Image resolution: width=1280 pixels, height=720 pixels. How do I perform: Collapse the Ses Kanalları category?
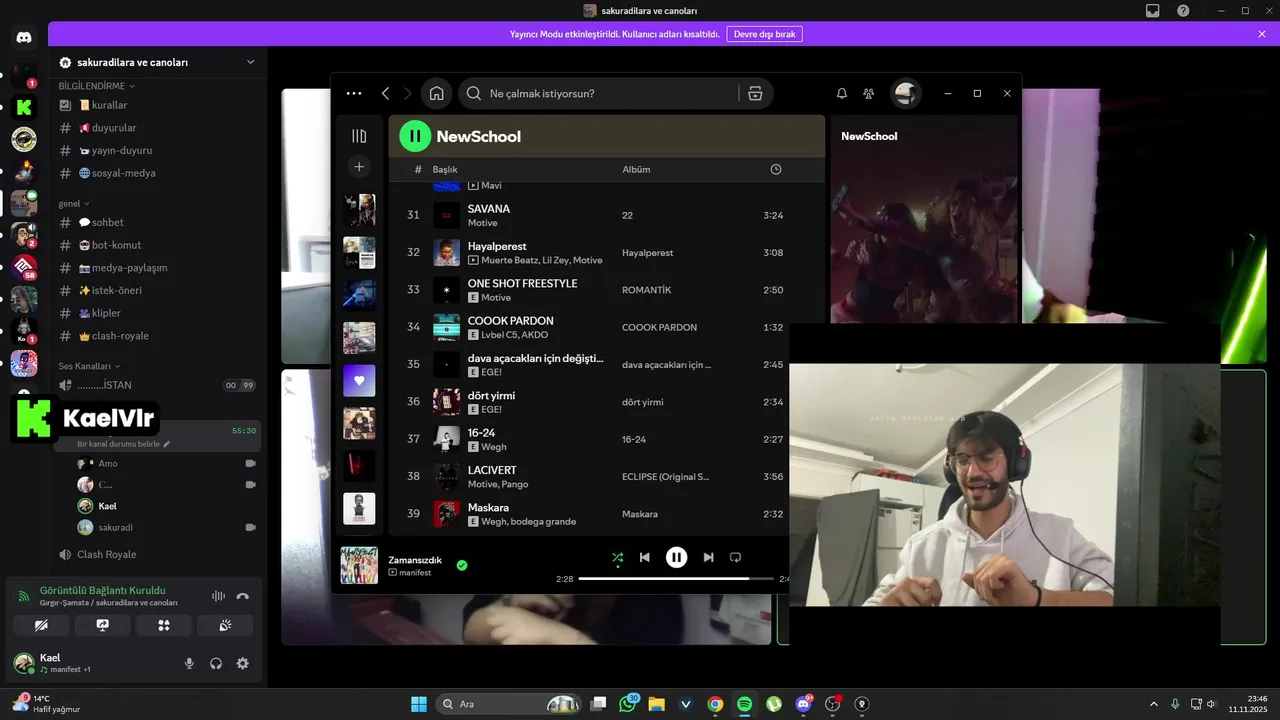click(89, 366)
